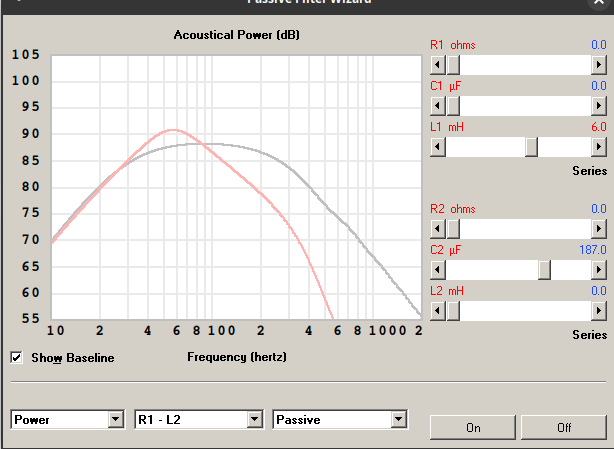Close the Passive Filter Wizard window
The image size is (614, 449).
click(x=599, y=2)
